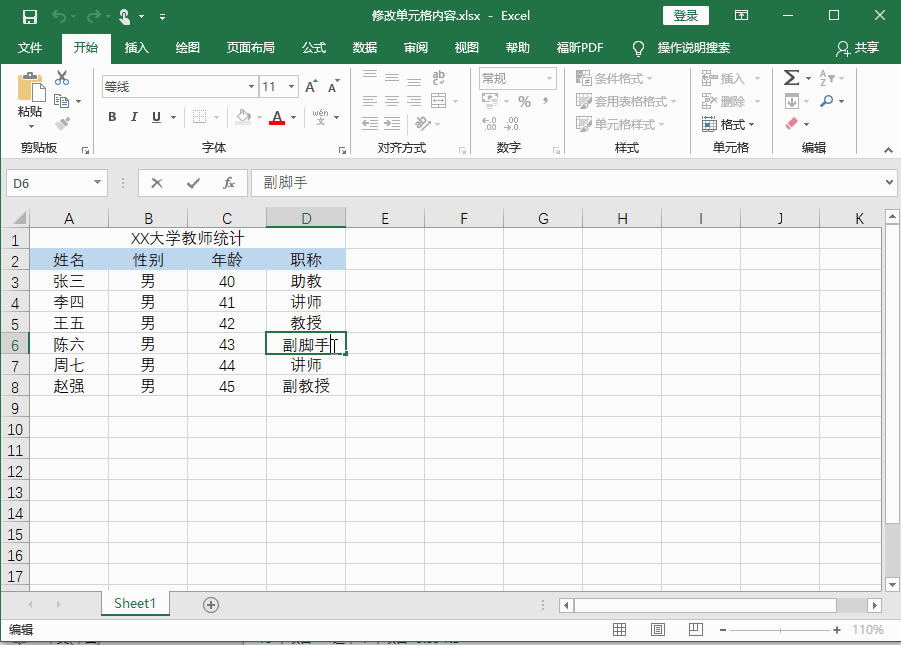901x645 pixels.
Task: Confirm cell entry with the checkmark icon
Action: [192, 183]
